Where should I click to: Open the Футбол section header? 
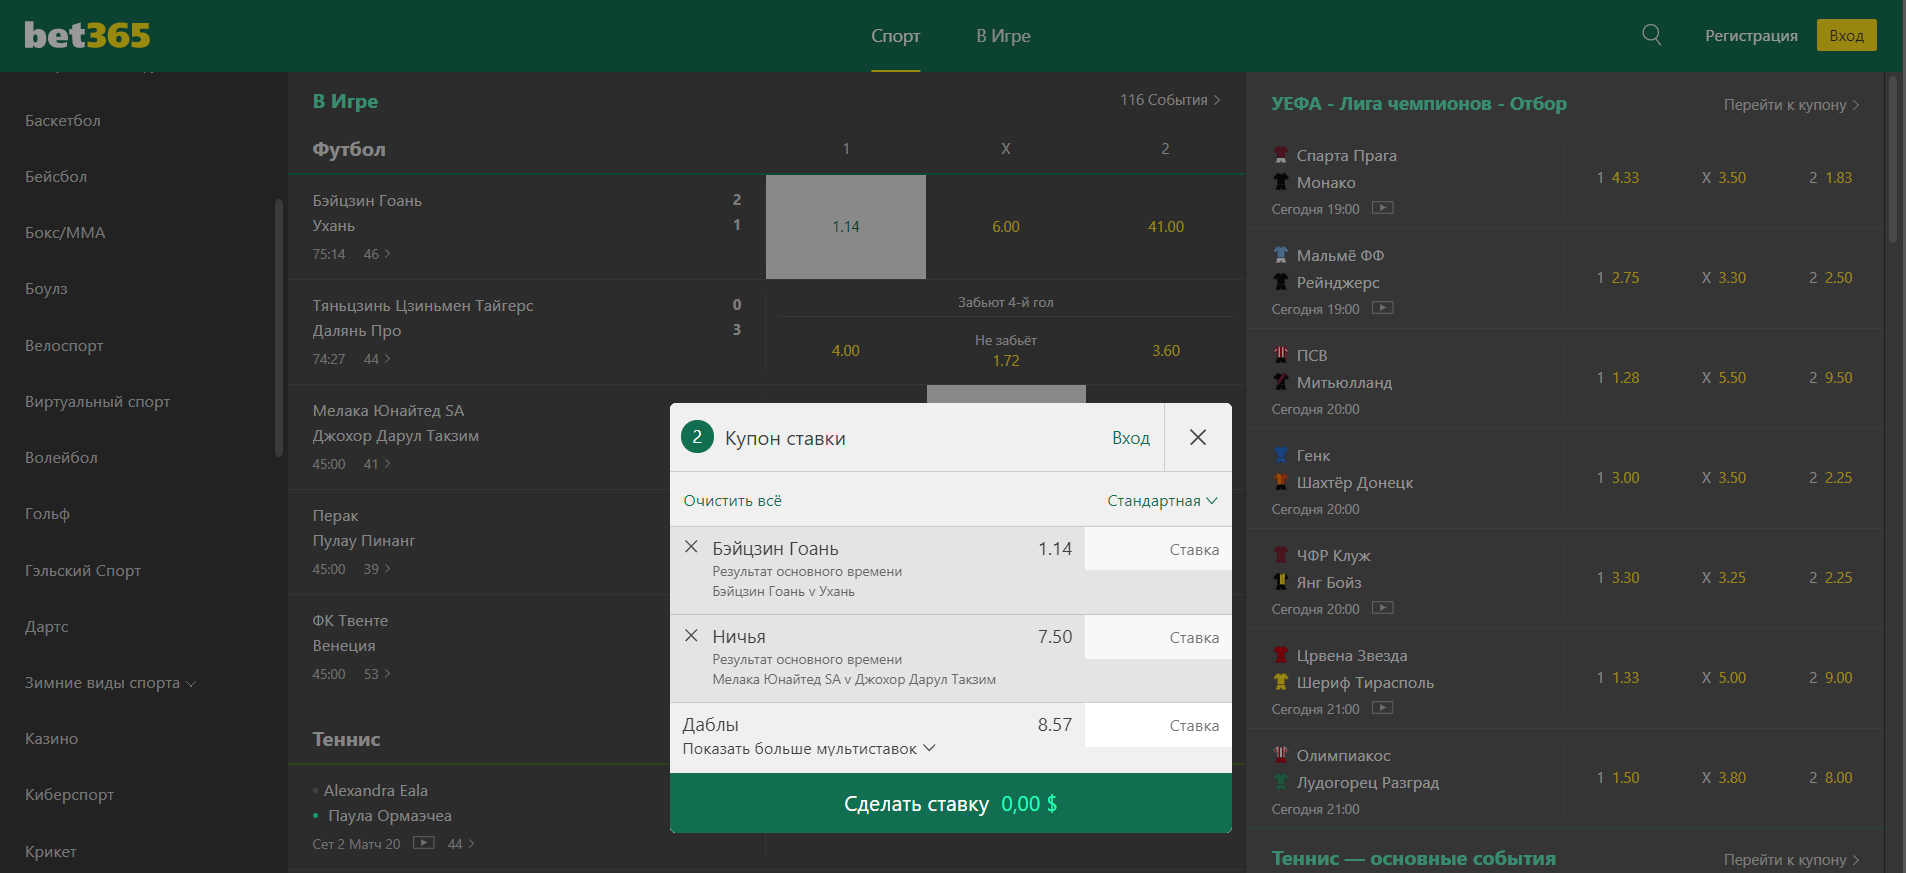349,149
